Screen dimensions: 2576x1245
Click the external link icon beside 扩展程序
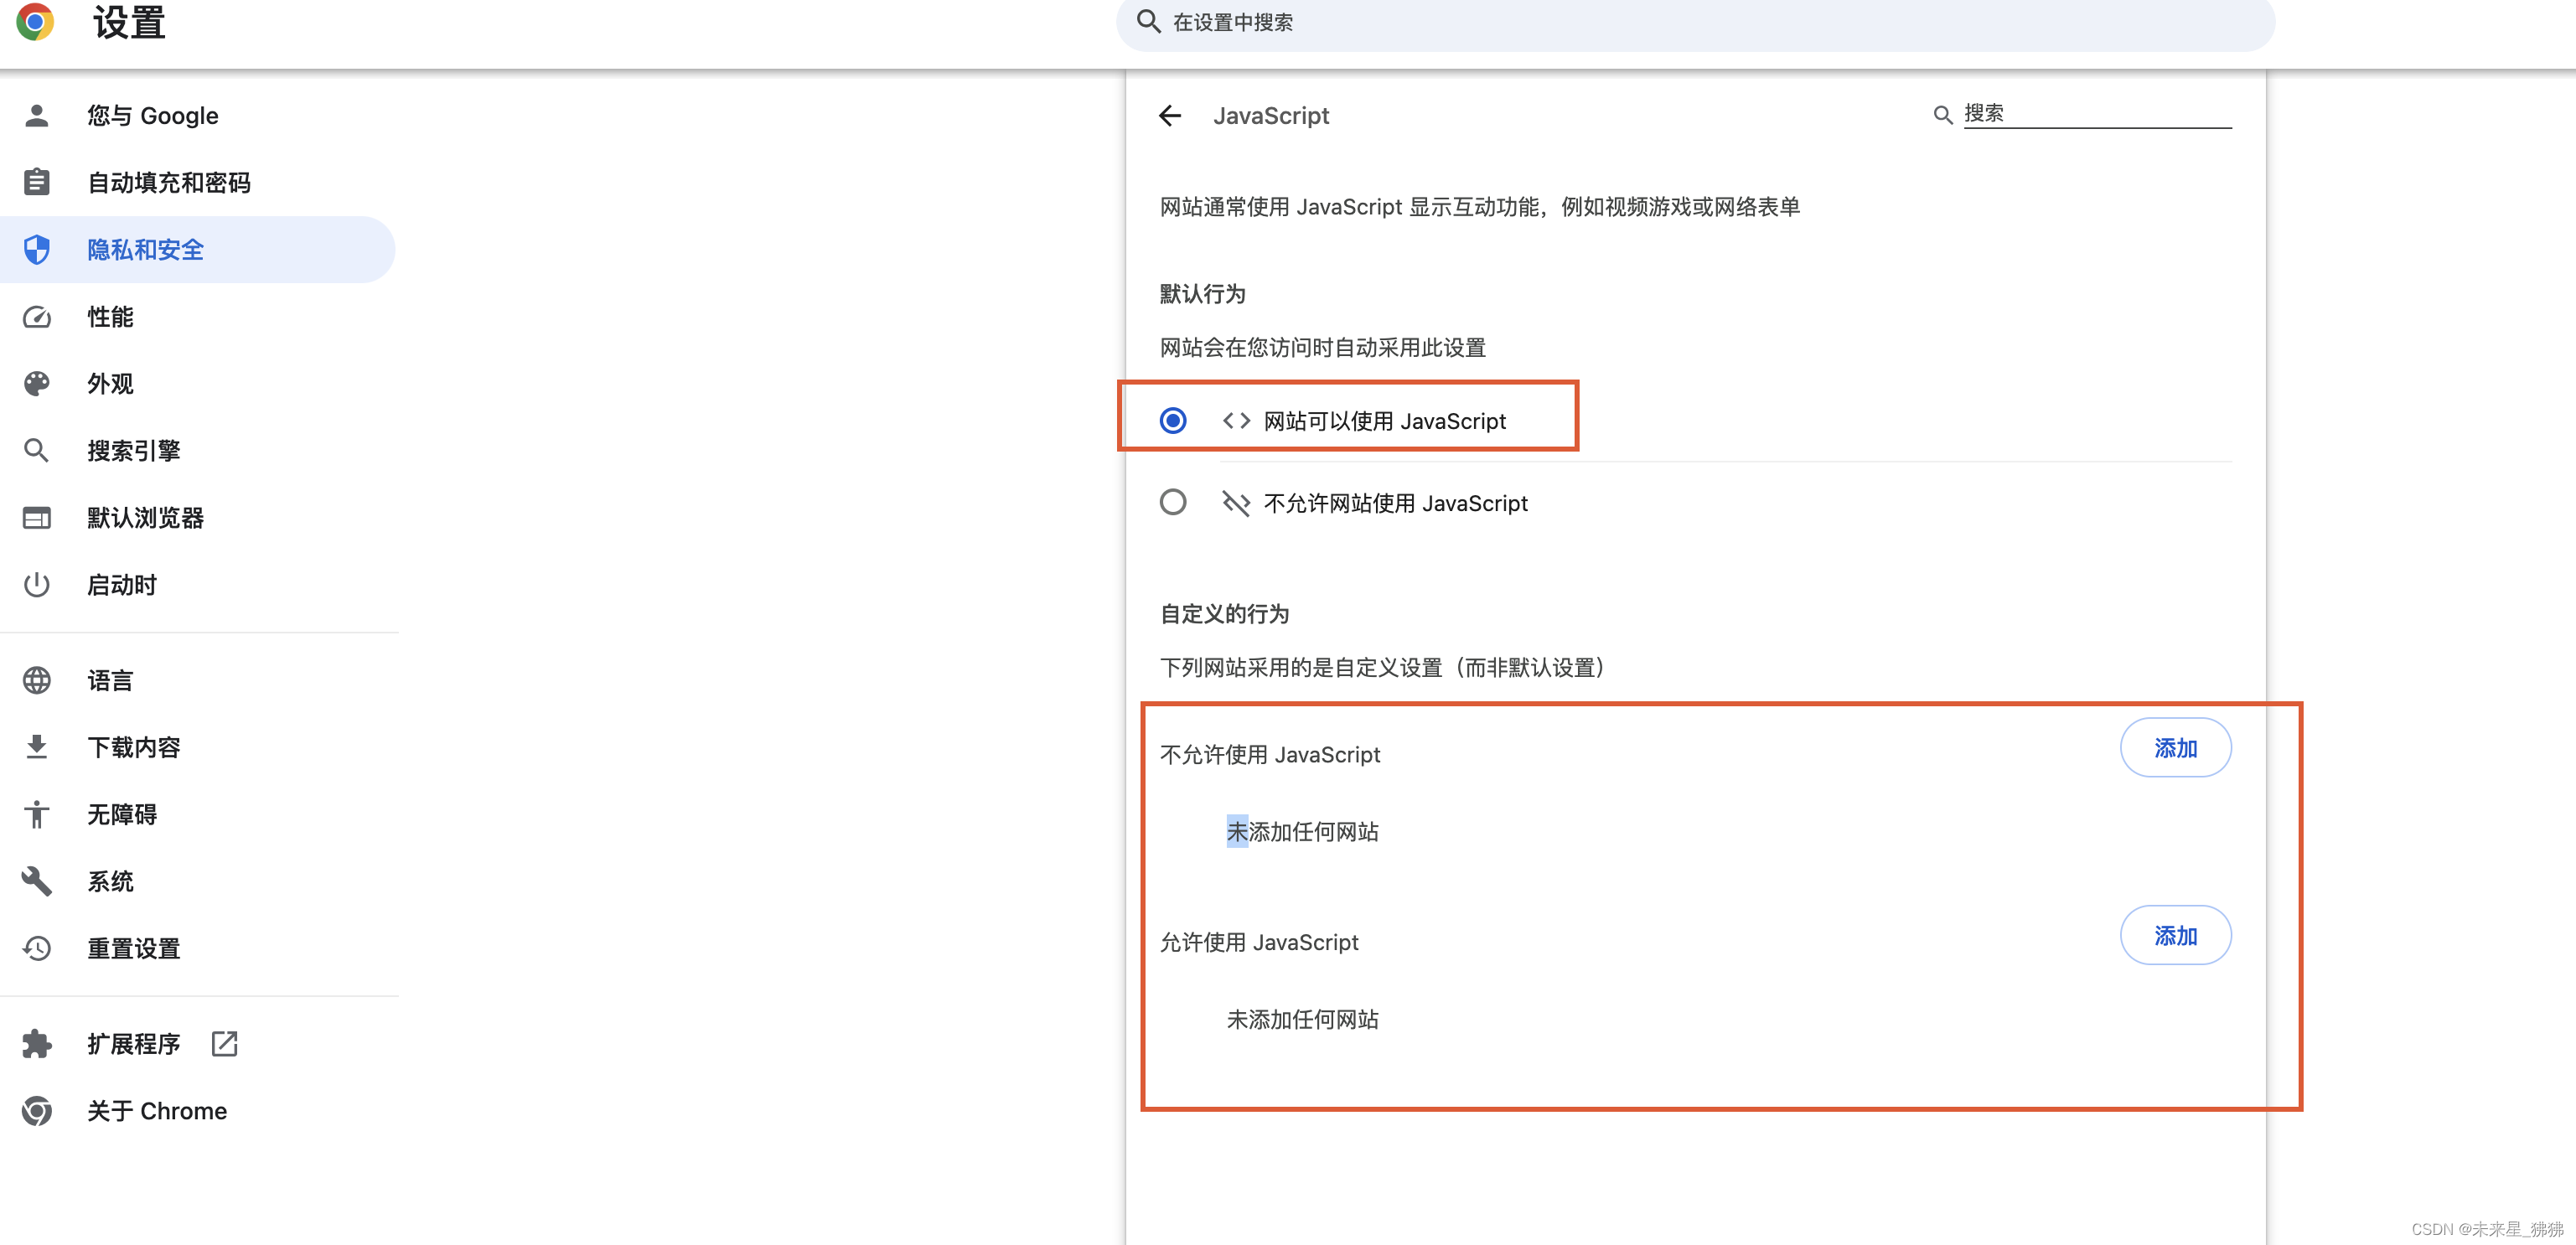click(224, 1044)
